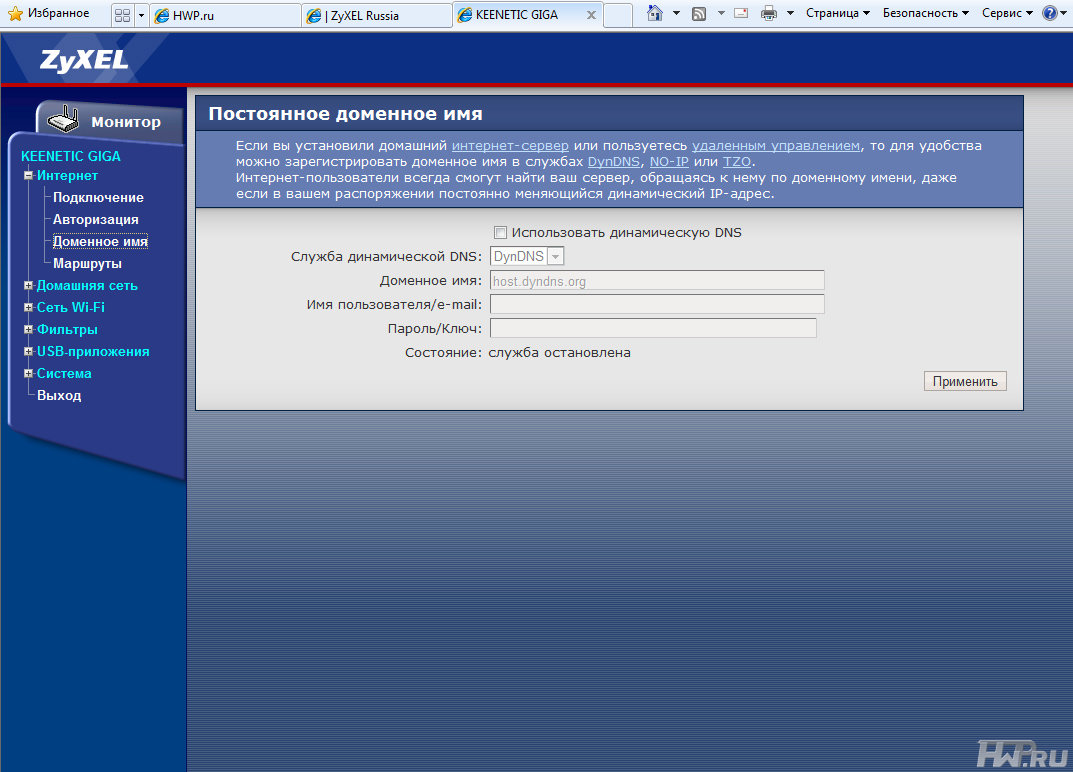Open the Подключение page

99,198
